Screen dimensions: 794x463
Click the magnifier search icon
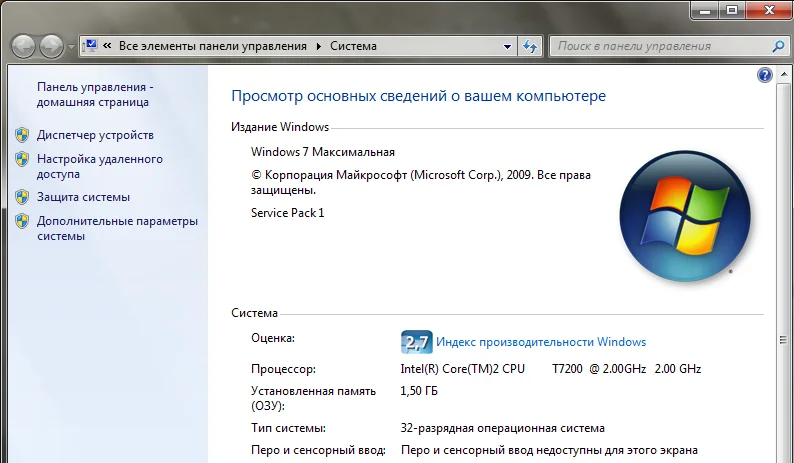779,47
